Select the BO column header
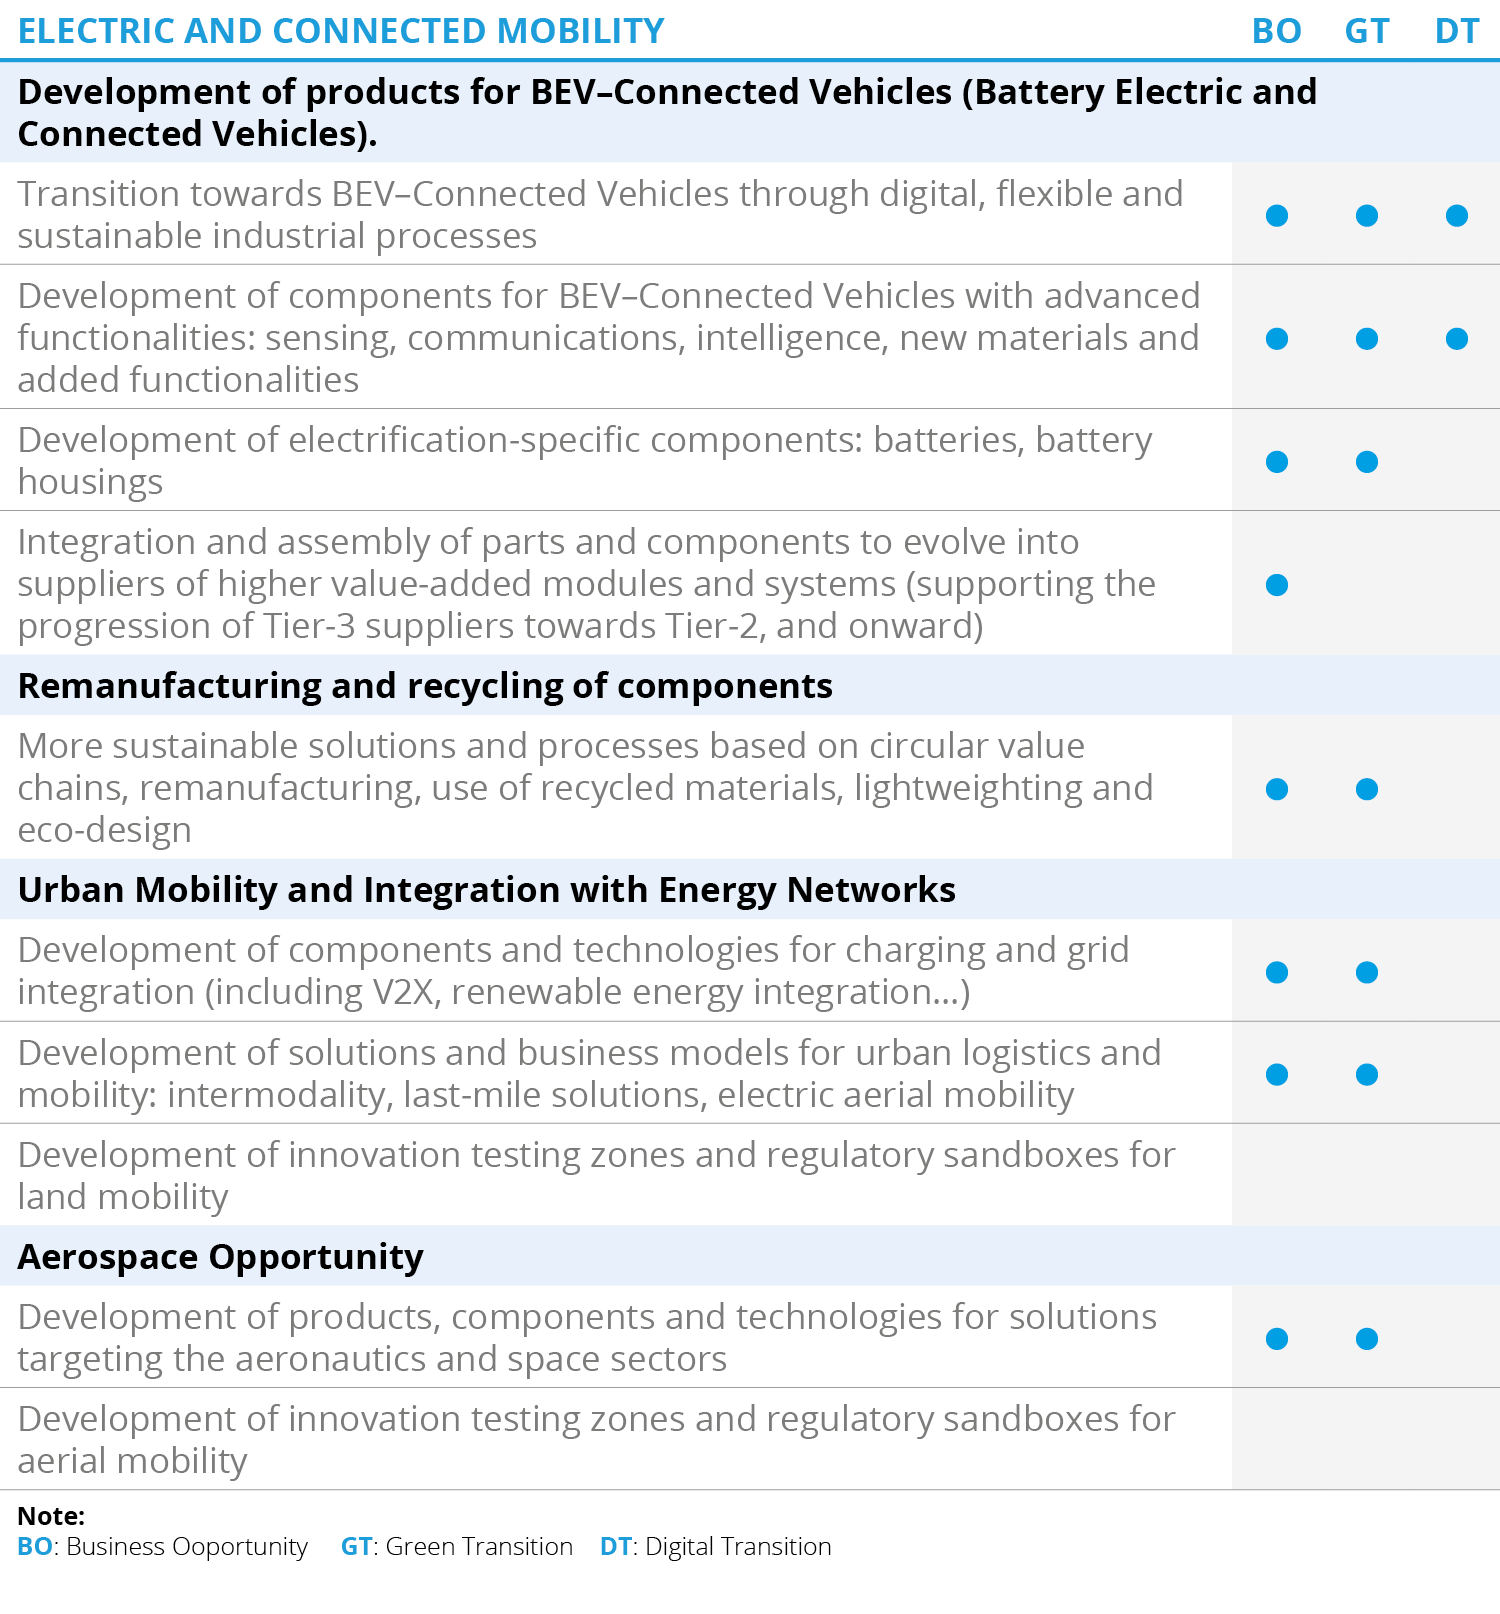Screen dimensions: 1500x1614 point(1277,31)
